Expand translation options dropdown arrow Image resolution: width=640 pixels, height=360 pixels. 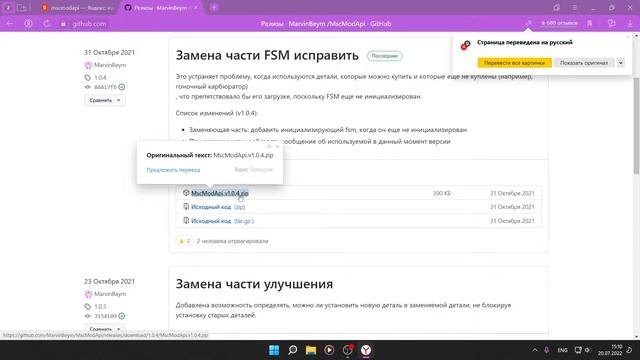620,63
